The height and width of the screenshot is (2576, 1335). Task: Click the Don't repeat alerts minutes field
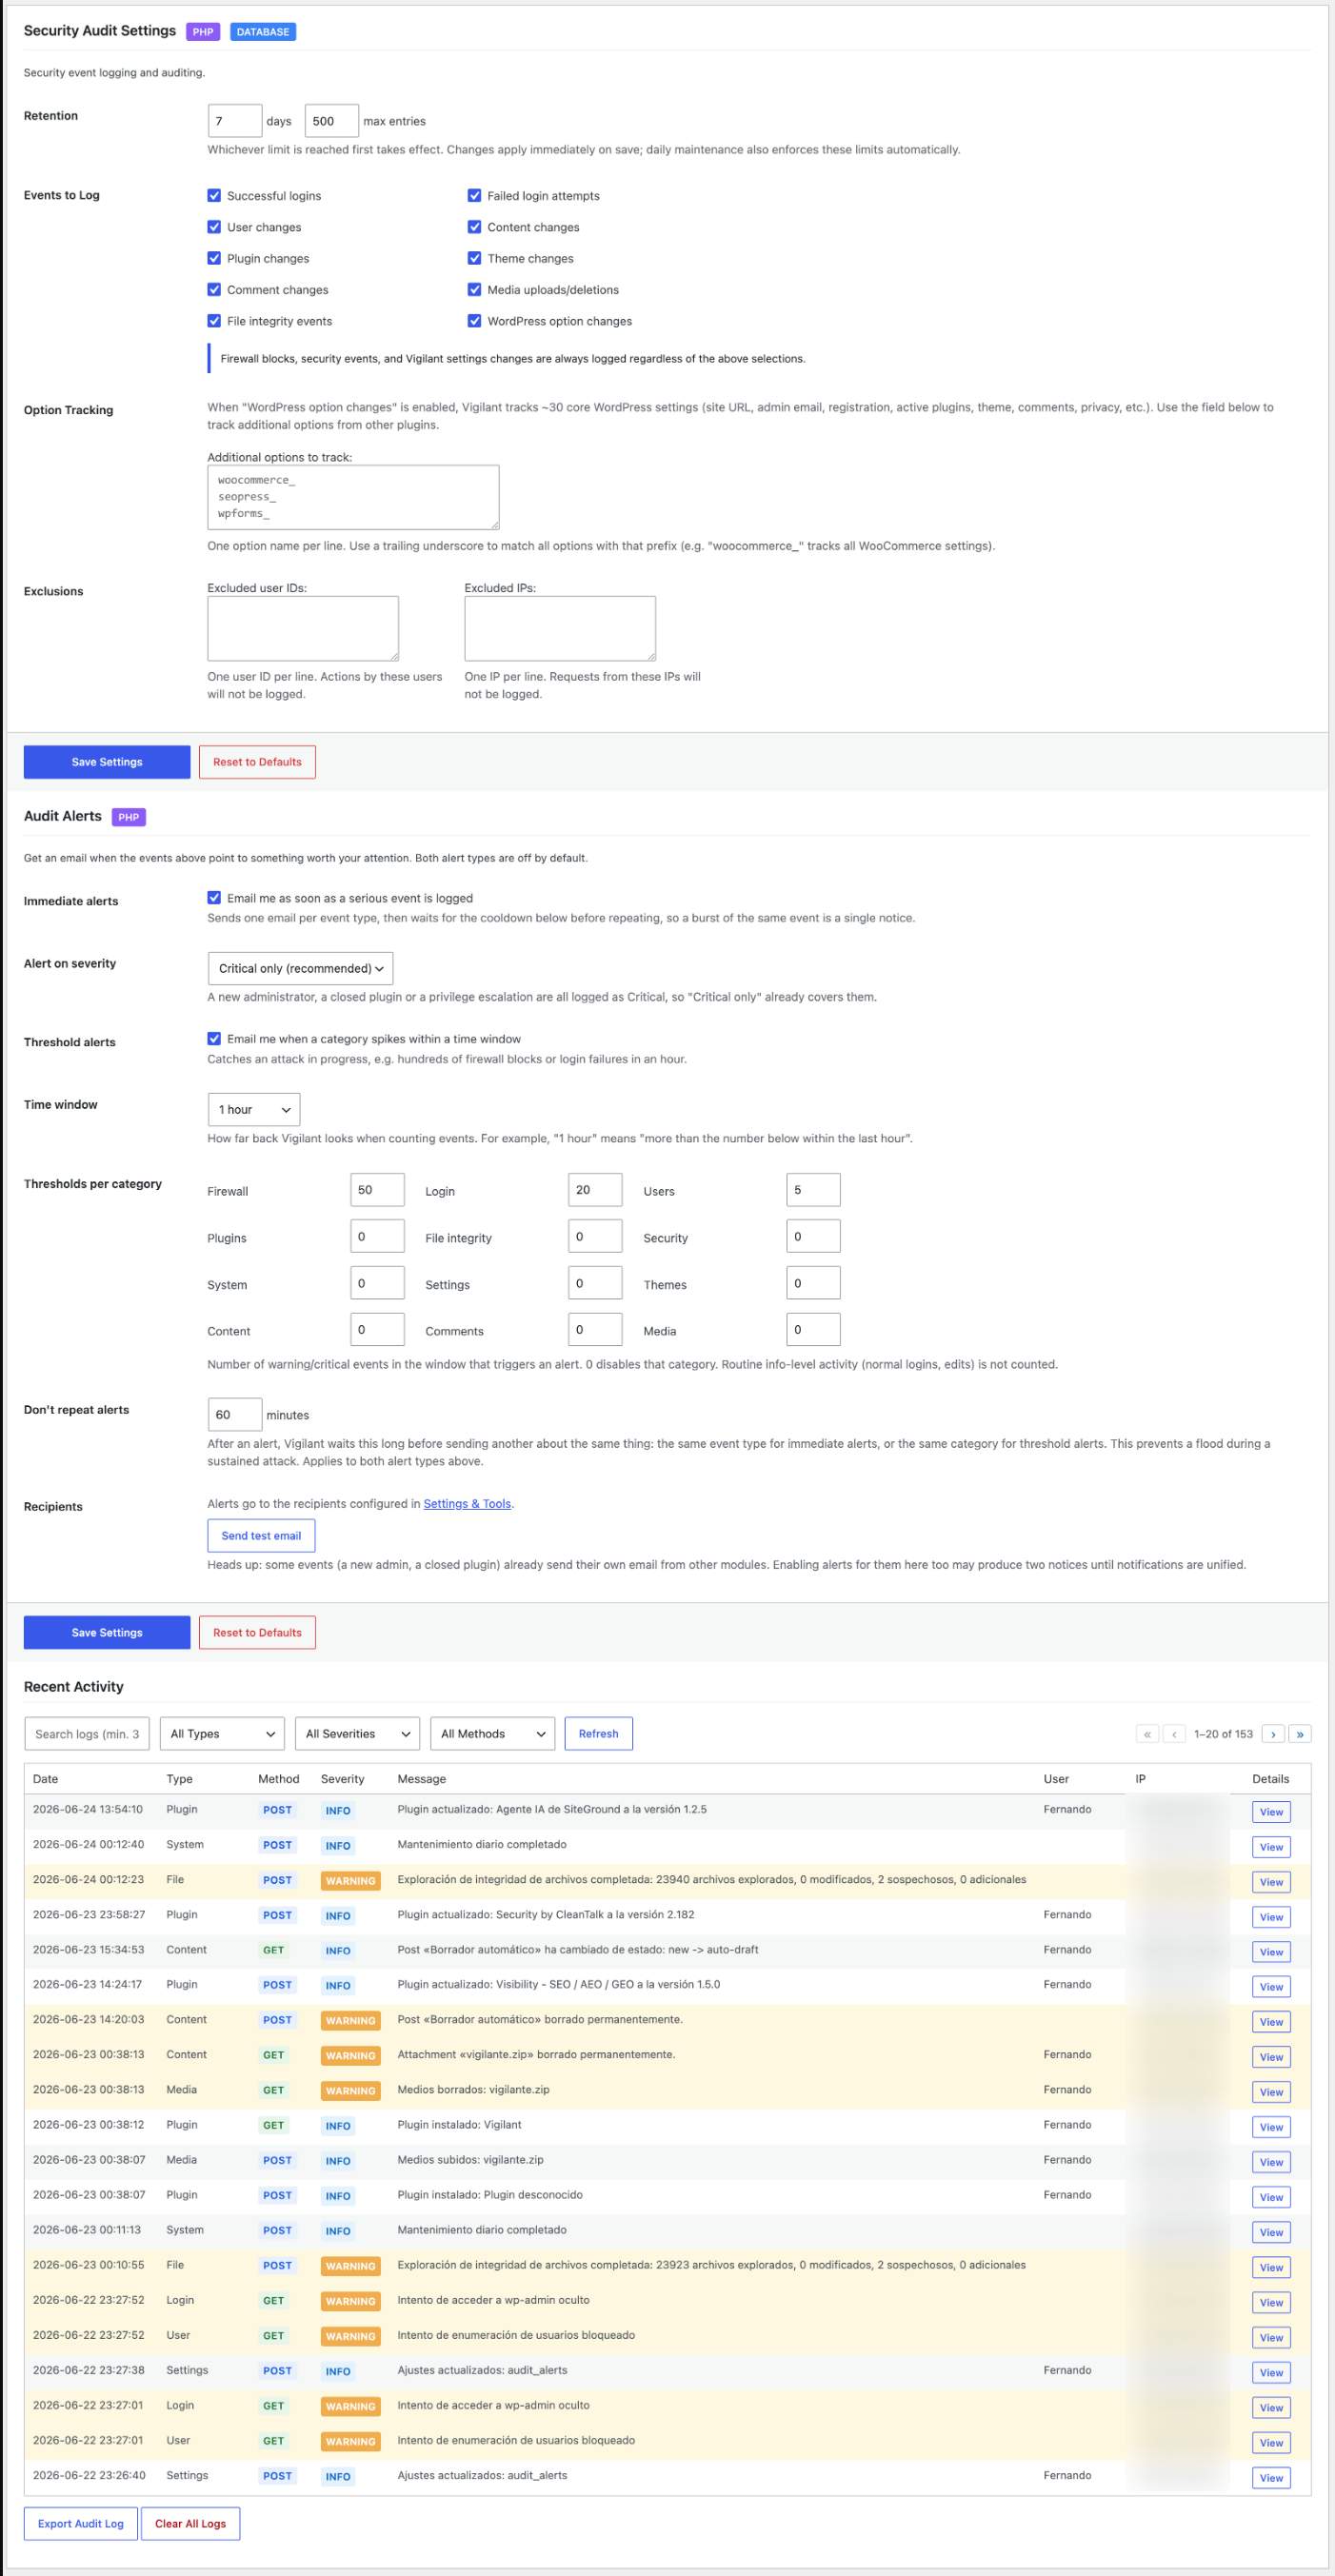point(235,1415)
